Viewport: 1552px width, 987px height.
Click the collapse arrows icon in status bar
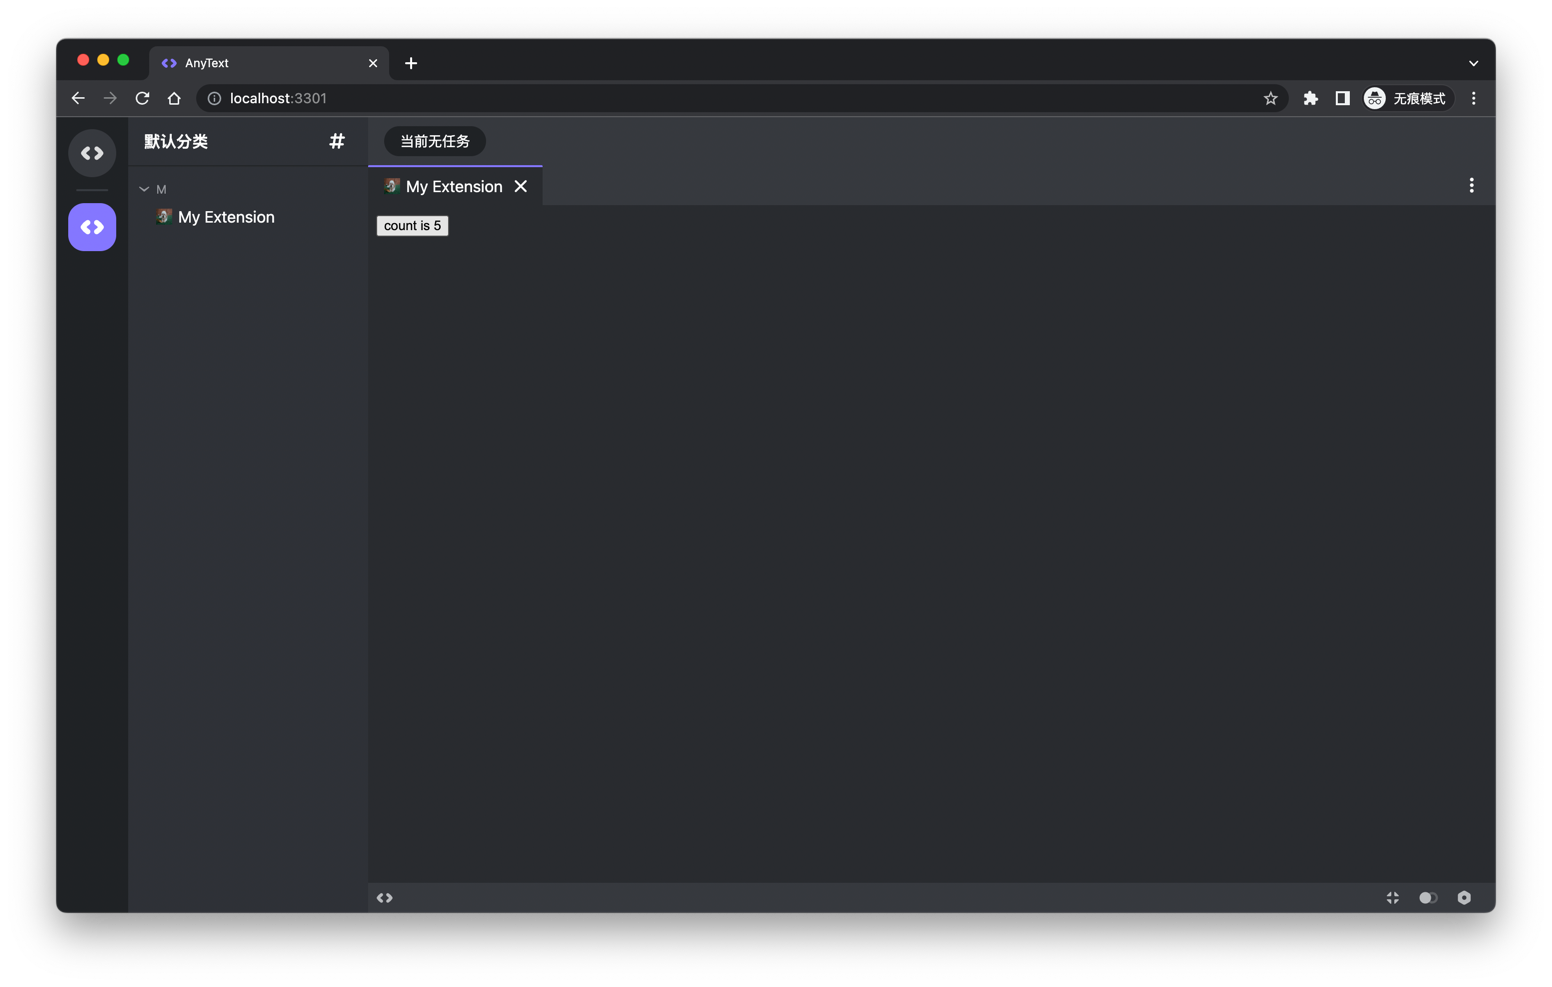coord(1392,898)
